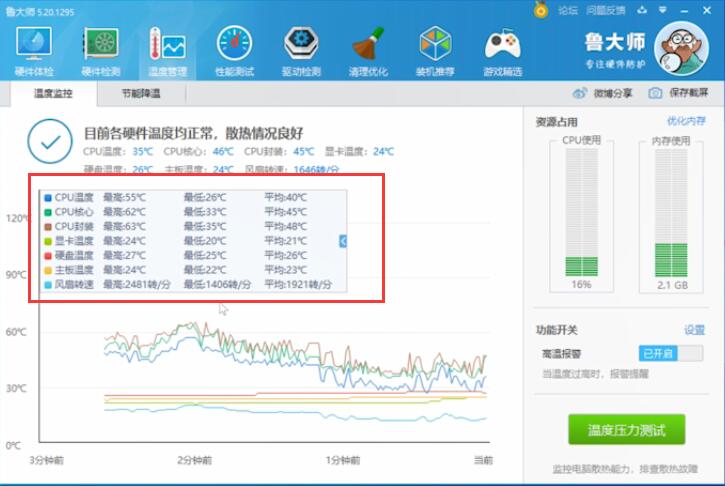Toggle the 高温报警 已开启 switch

click(x=671, y=354)
